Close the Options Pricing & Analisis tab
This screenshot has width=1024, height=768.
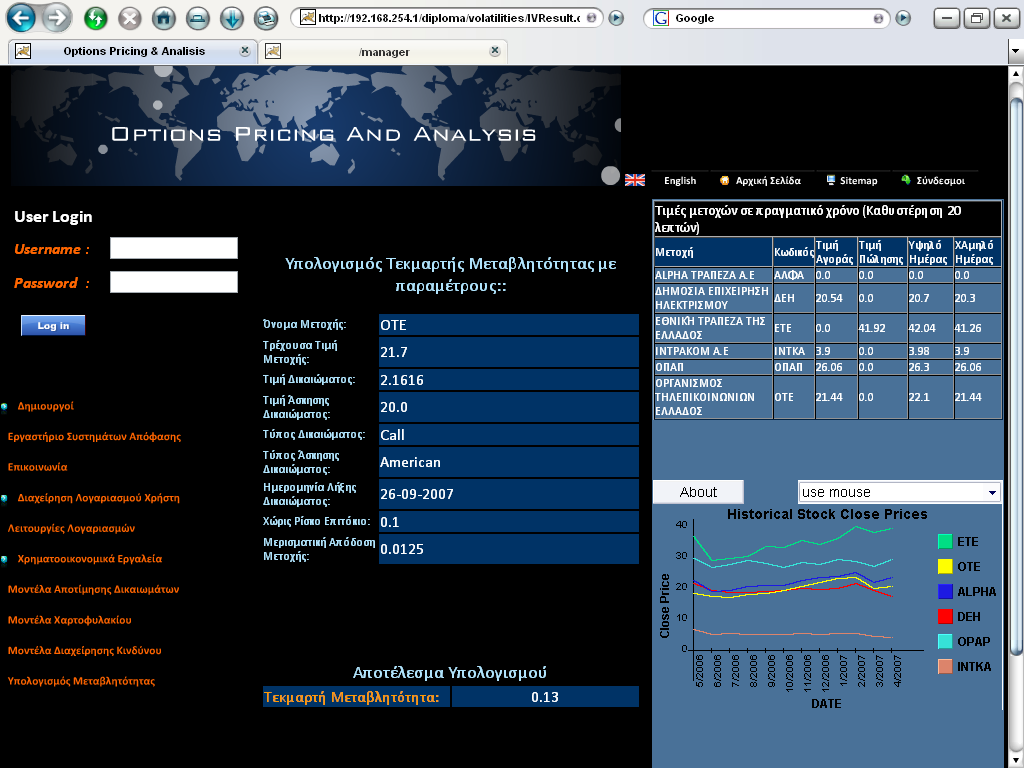coord(245,51)
